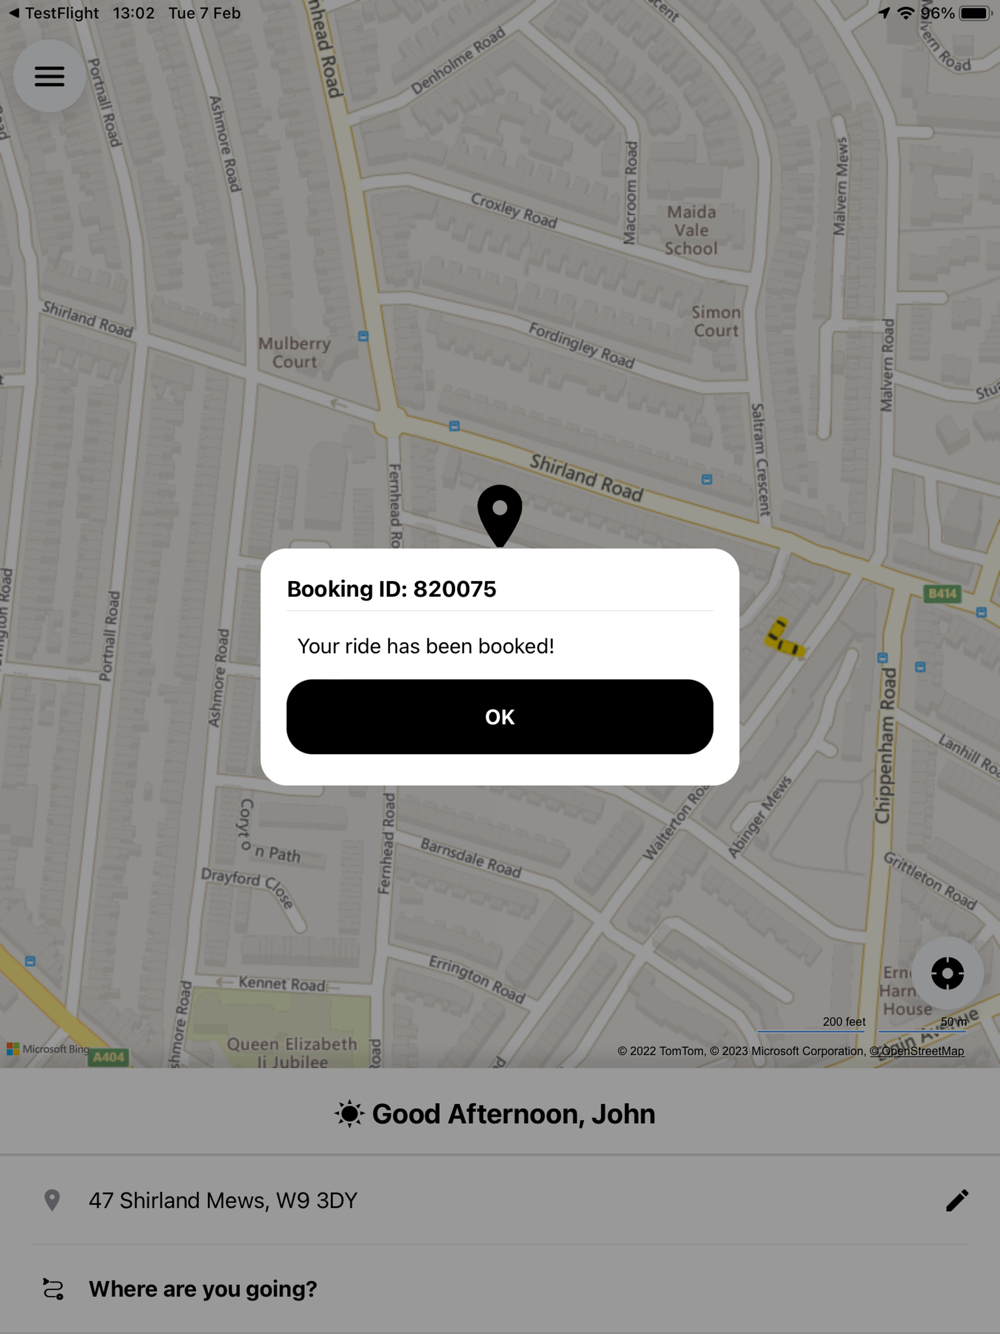Tap the Booking ID 820075 title
Image resolution: width=1000 pixels, height=1334 pixels.
point(391,589)
